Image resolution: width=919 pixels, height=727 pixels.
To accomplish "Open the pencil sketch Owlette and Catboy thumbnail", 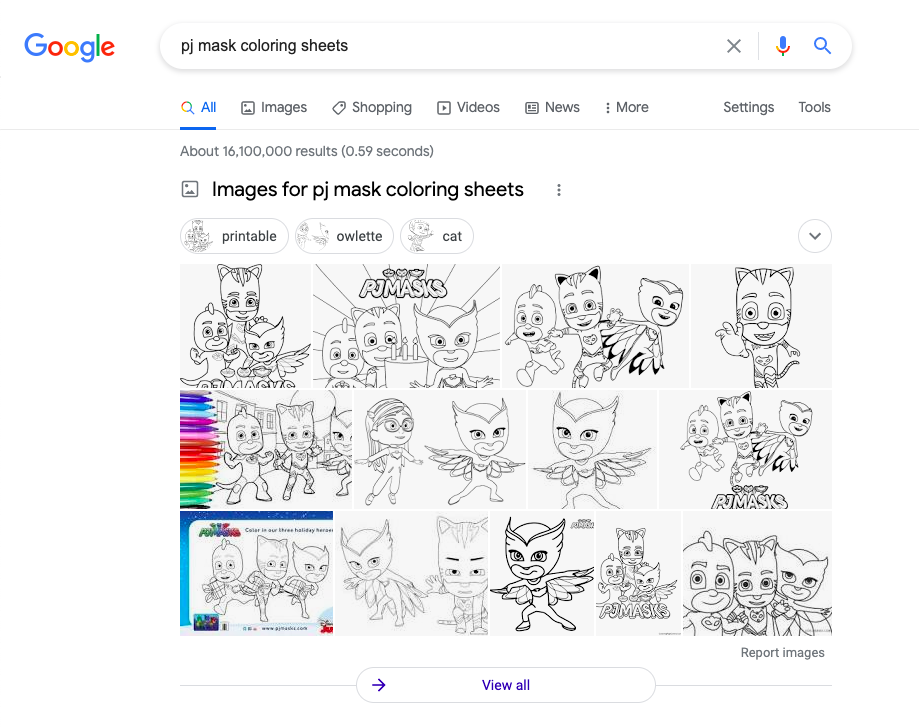I will pyautogui.click(x=411, y=573).
